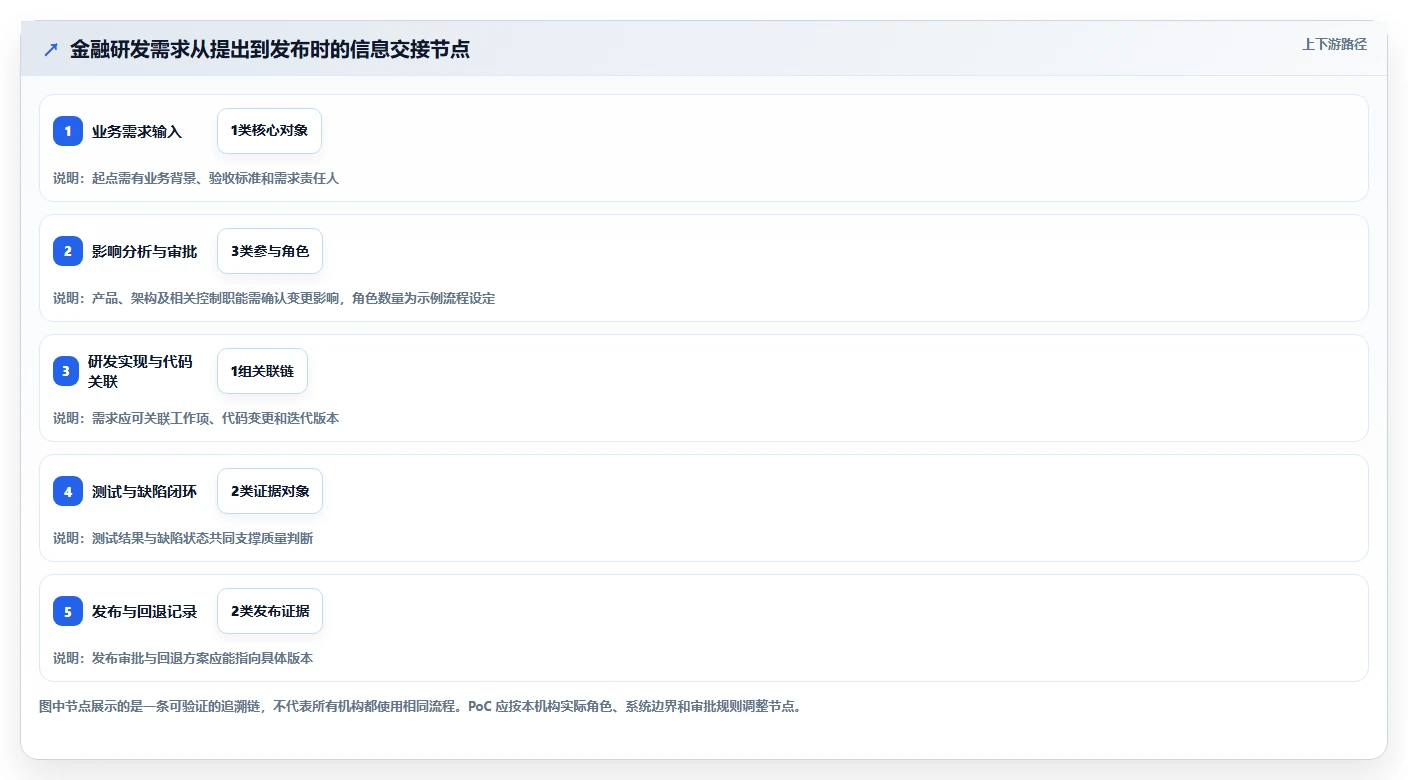Select the step 3 number badge
The image size is (1408, 780).
tap(68, 371)
